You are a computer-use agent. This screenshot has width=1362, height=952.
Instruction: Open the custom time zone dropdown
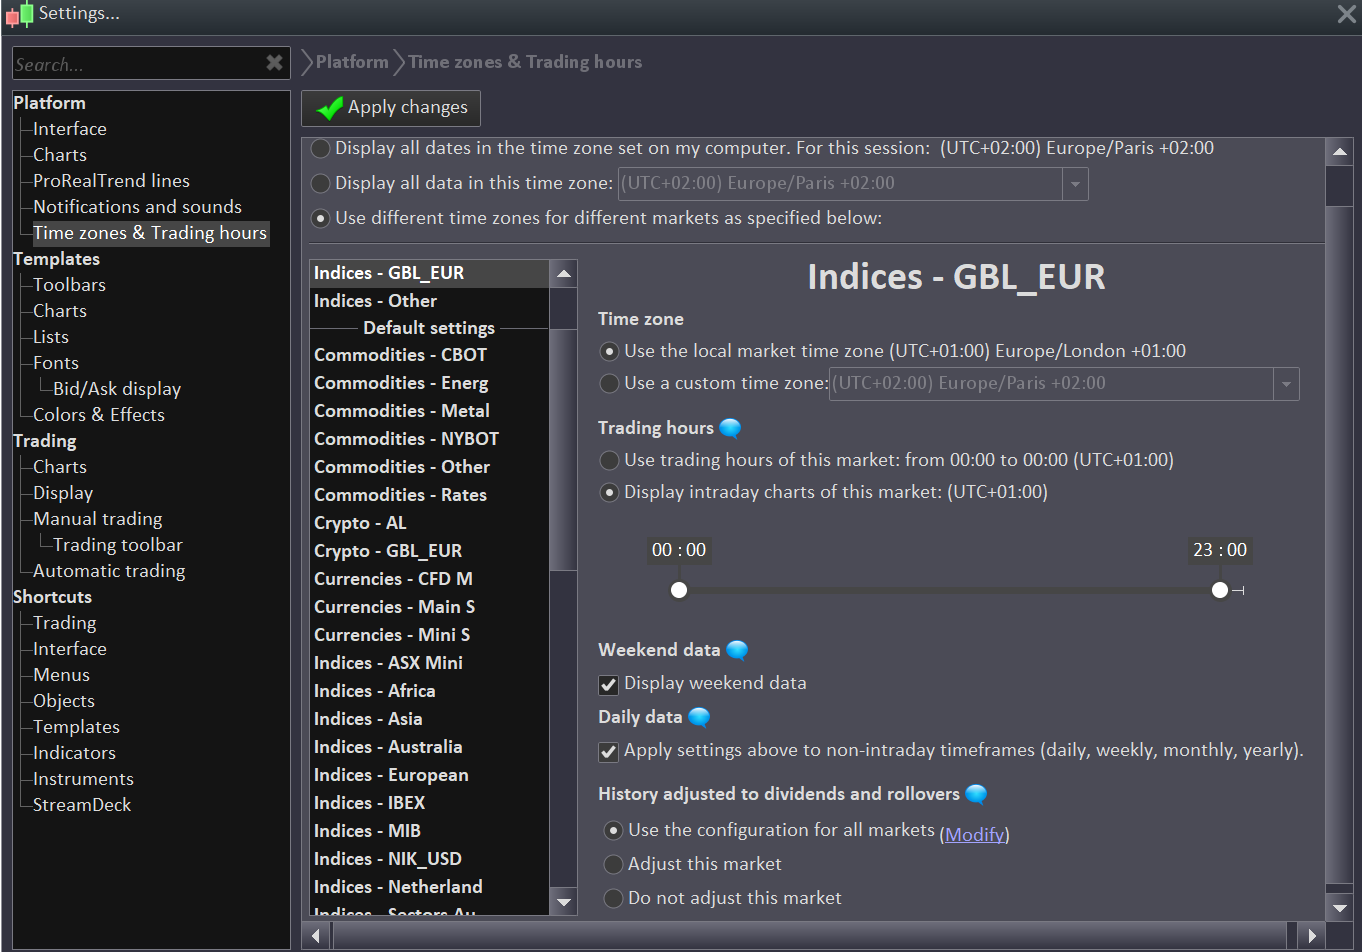click(1286, 384)
